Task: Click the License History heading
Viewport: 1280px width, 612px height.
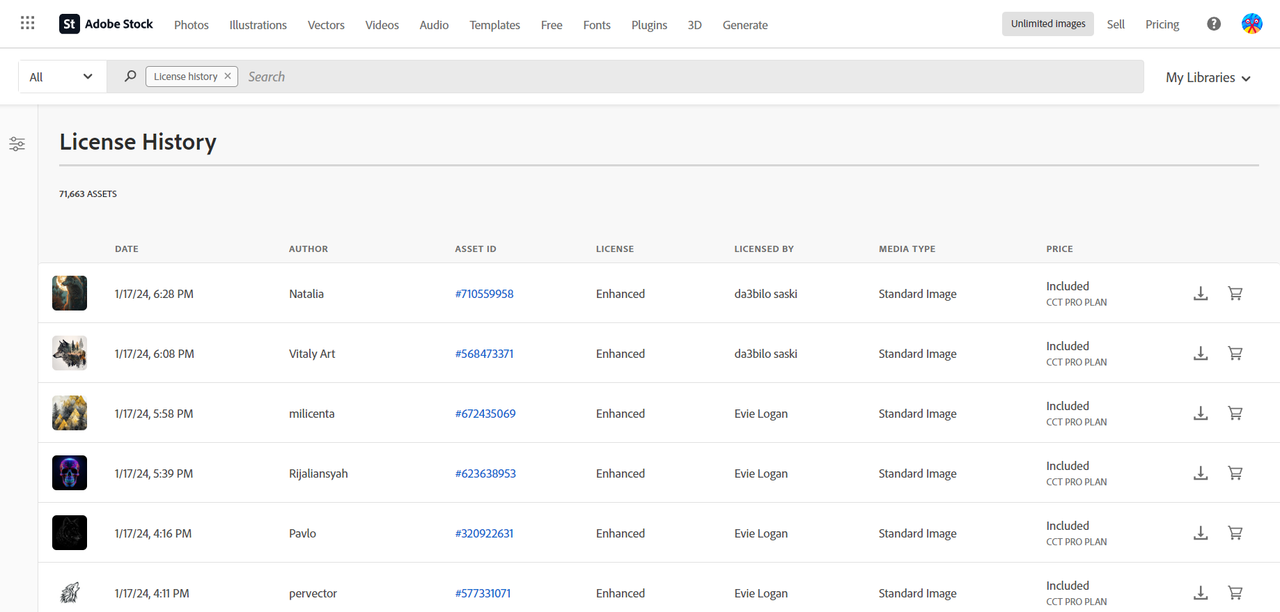Action: coord(138,142)
